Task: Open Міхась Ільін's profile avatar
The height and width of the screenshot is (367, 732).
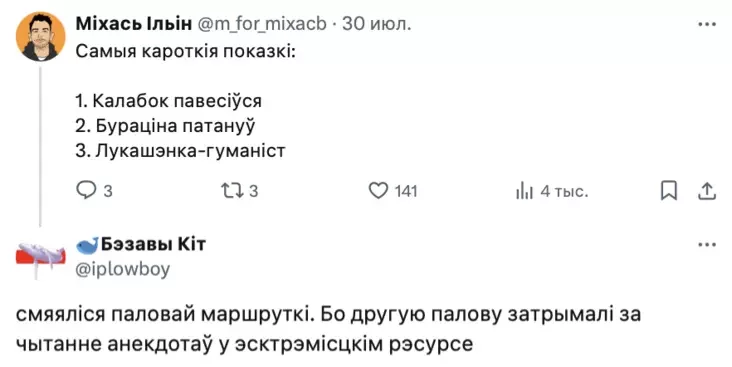Action: click(x=41, y=36)
